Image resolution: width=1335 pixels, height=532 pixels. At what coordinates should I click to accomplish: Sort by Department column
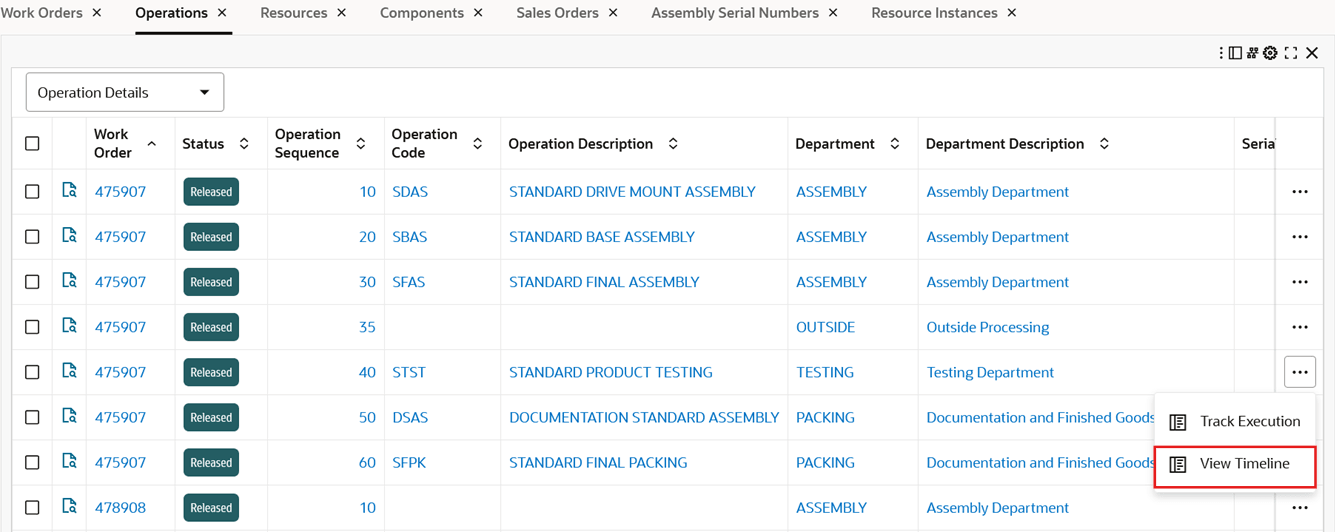pyautogui.click(x=895, y=144)
